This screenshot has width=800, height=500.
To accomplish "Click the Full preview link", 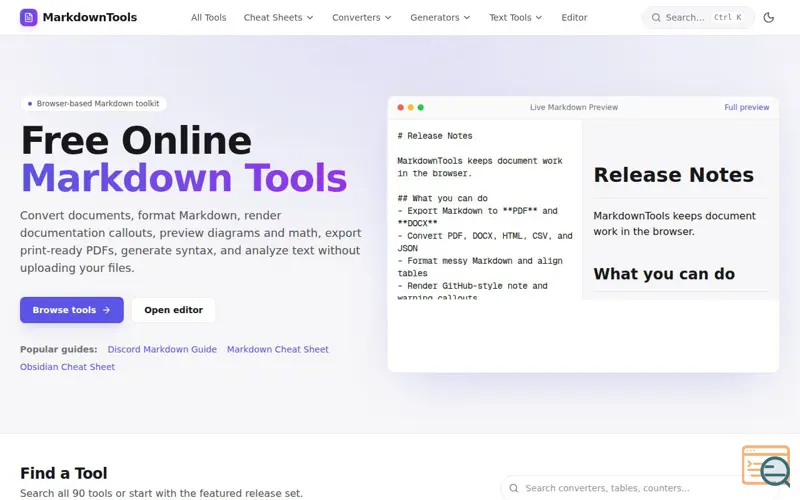I will pos(746,108).
